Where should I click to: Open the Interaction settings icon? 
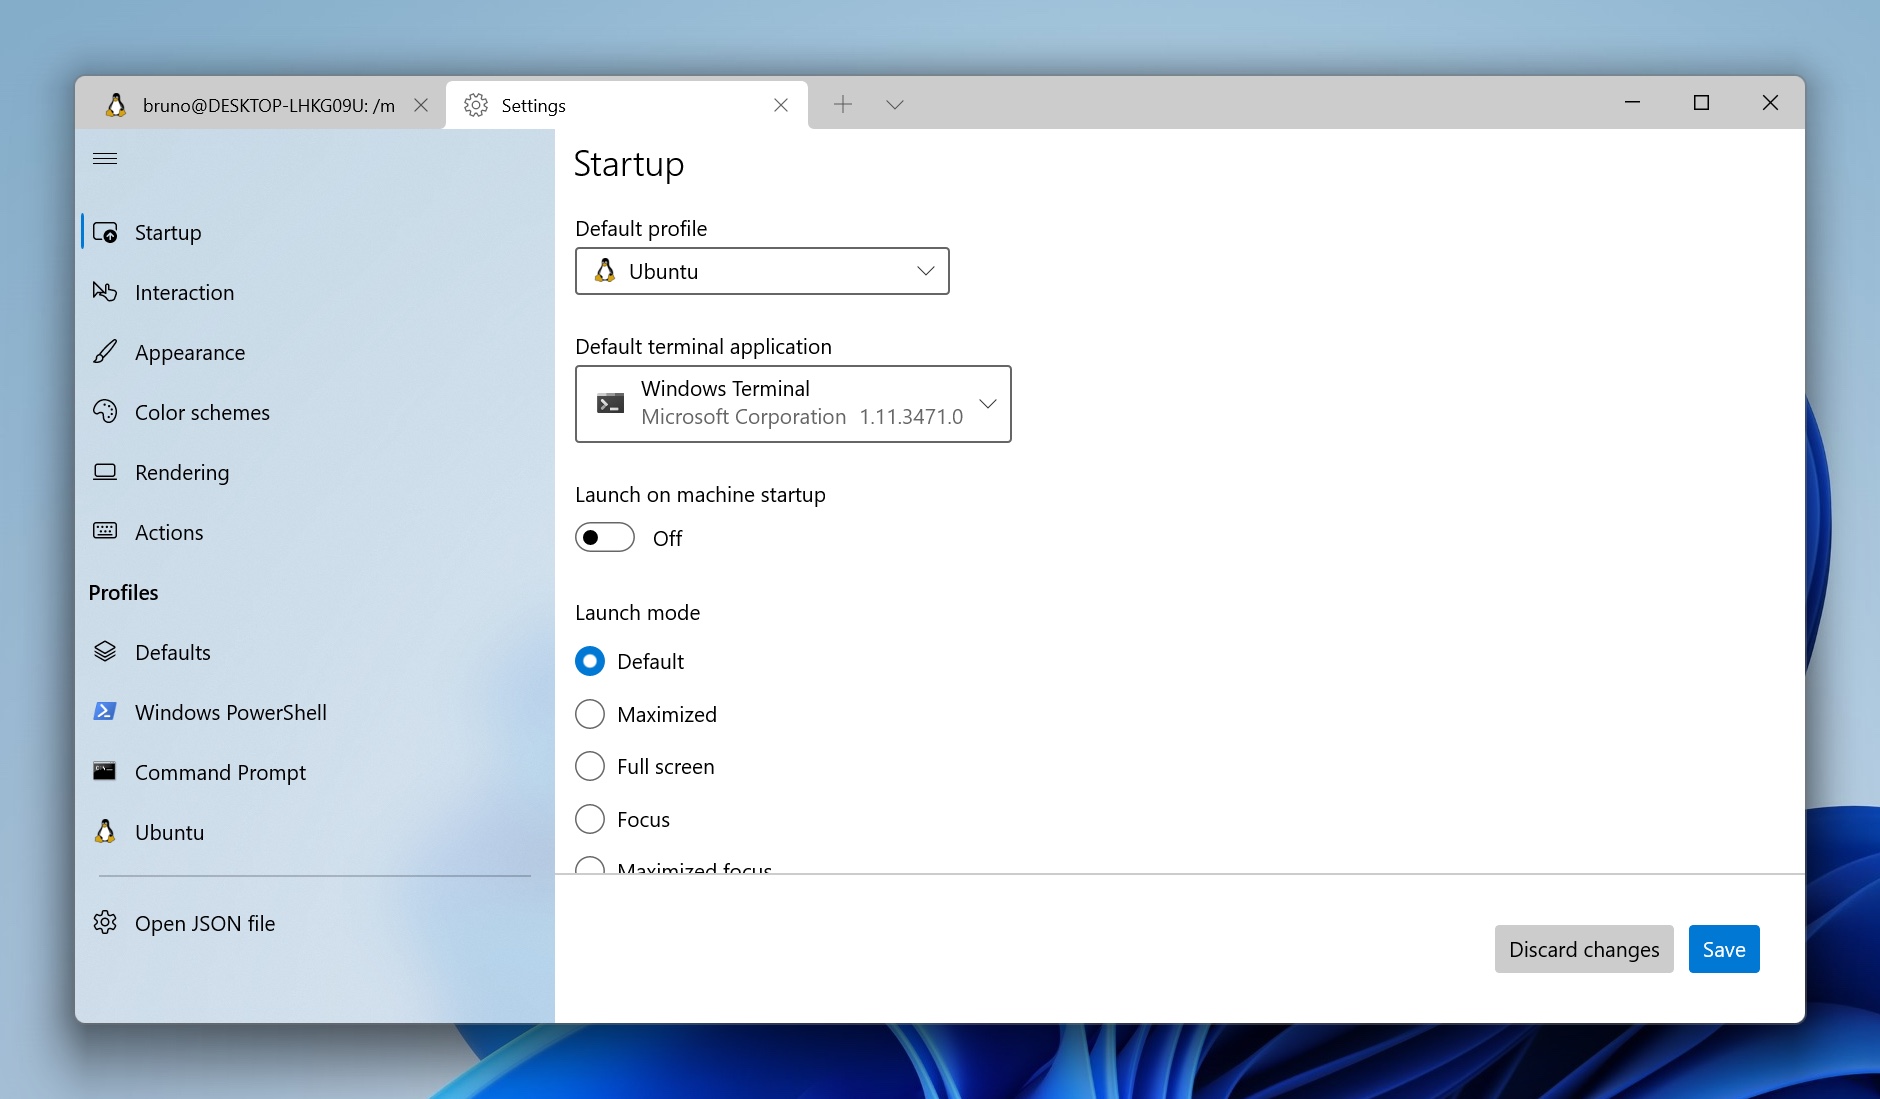(105, 292)
